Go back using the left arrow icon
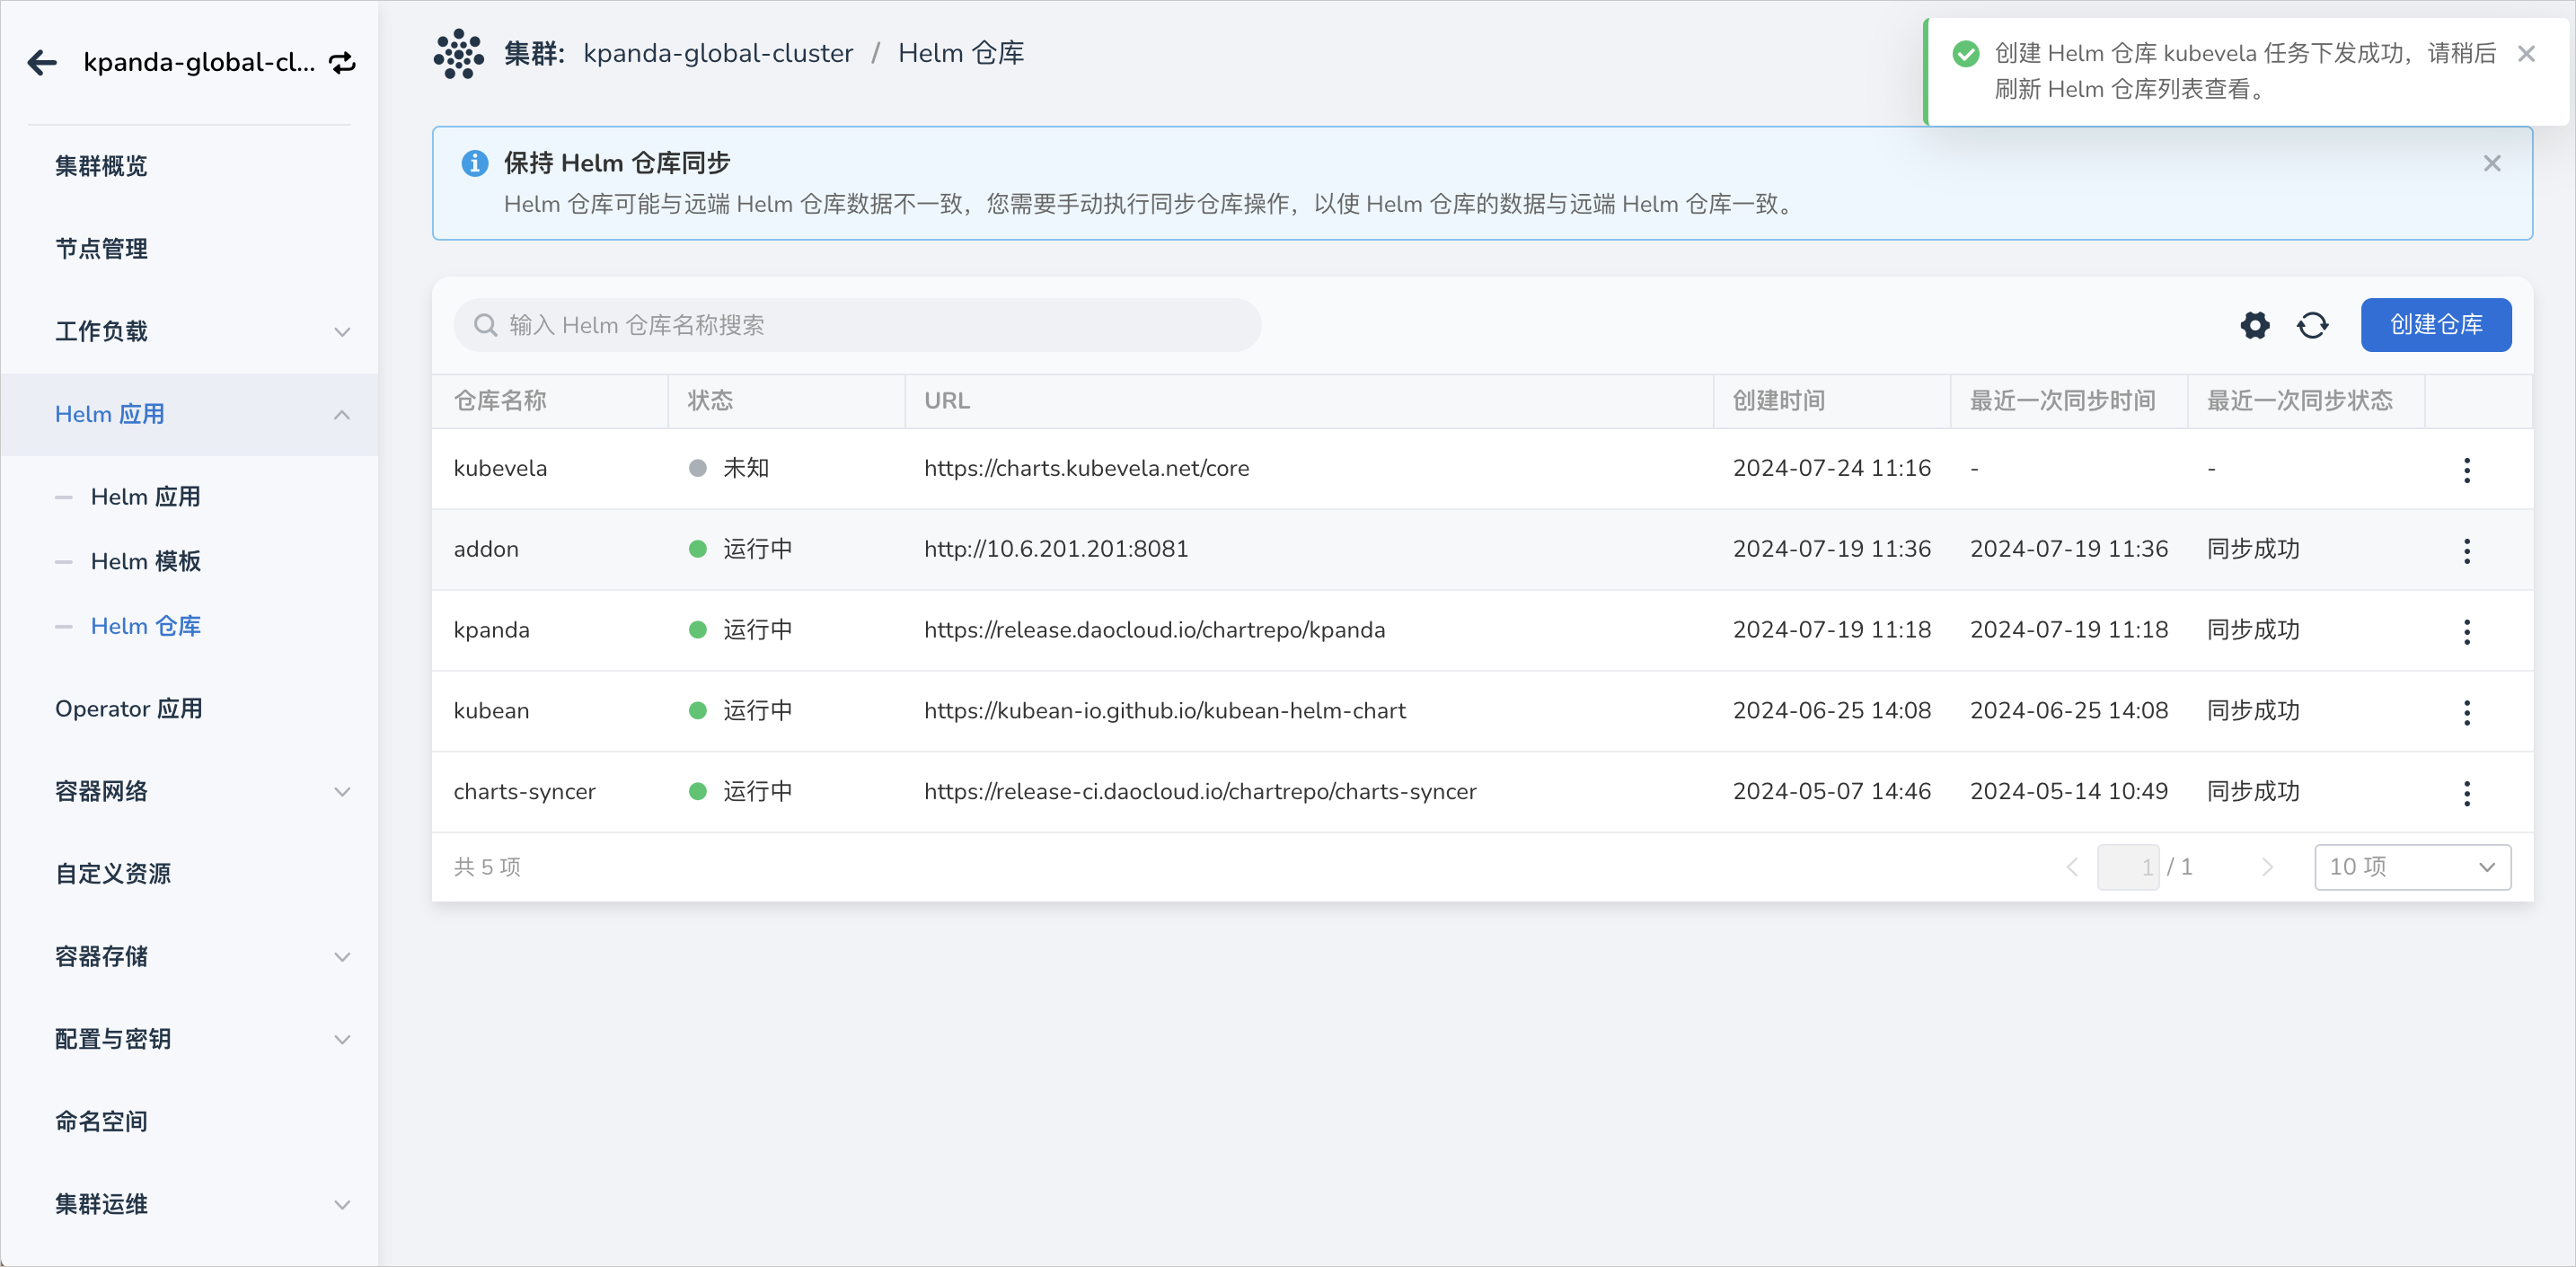 click(x=42, y=62)
